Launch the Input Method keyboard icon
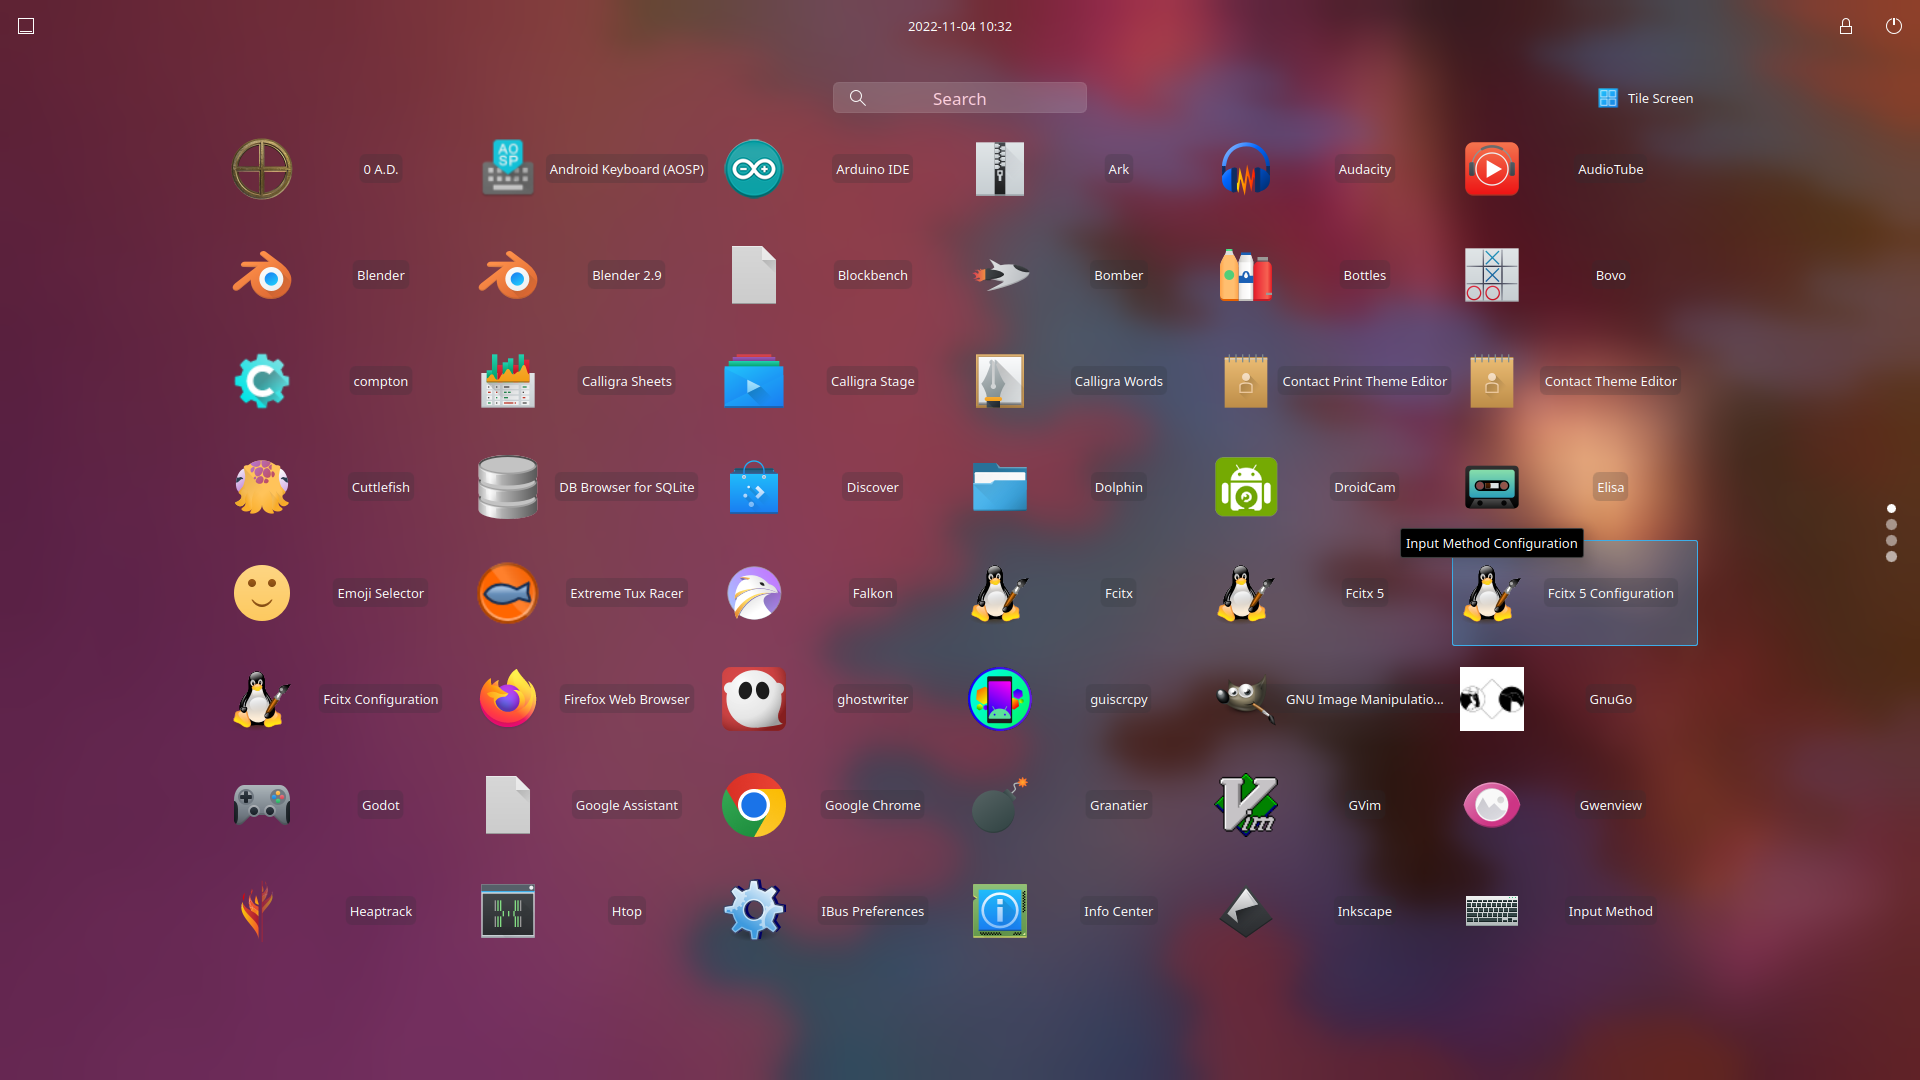The width and height of the screenshot is (1920, 1080). (x=1492, y=911)
